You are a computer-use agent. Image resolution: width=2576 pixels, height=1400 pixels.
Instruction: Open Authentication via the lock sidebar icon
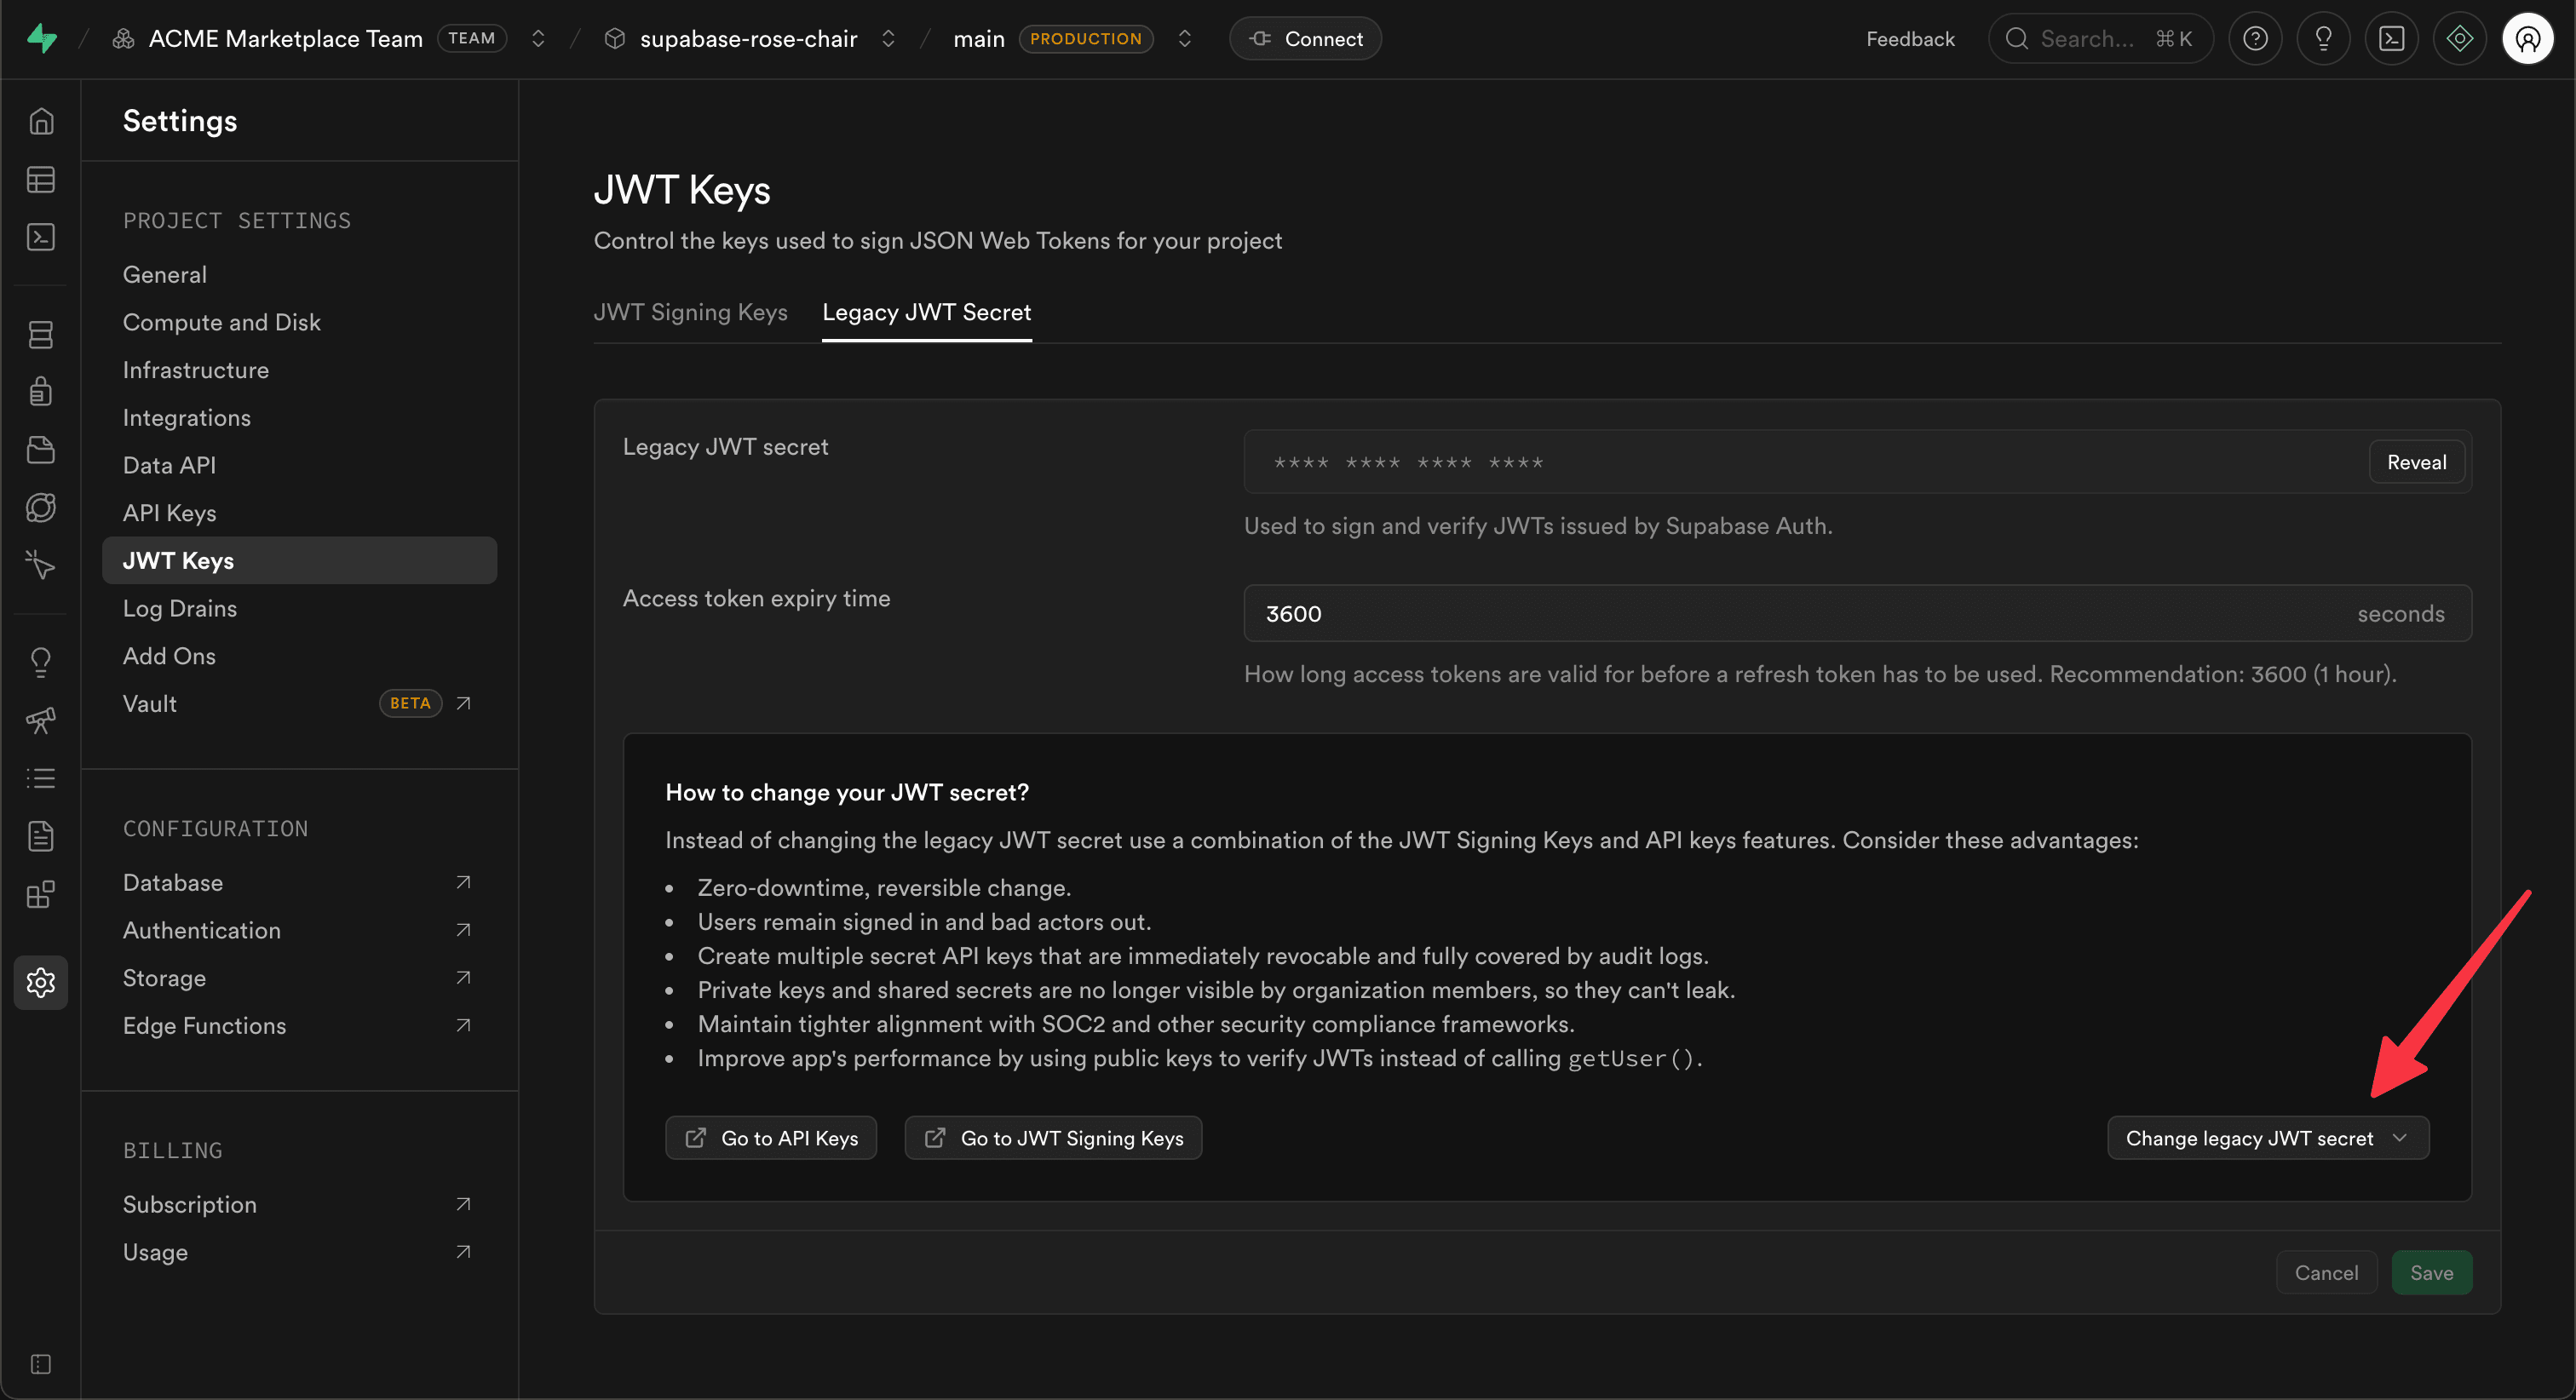pyautogui.click(x=40, y=390)
